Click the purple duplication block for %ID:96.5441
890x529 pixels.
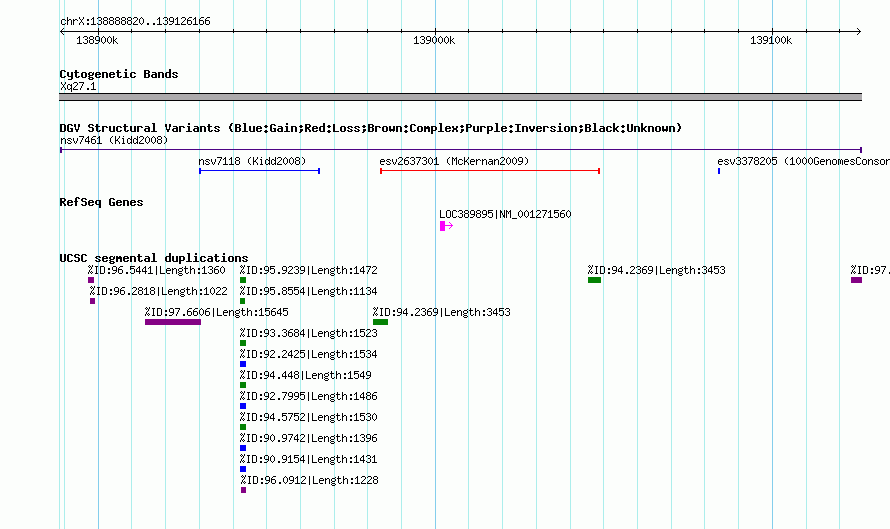(x=91, y=280)
